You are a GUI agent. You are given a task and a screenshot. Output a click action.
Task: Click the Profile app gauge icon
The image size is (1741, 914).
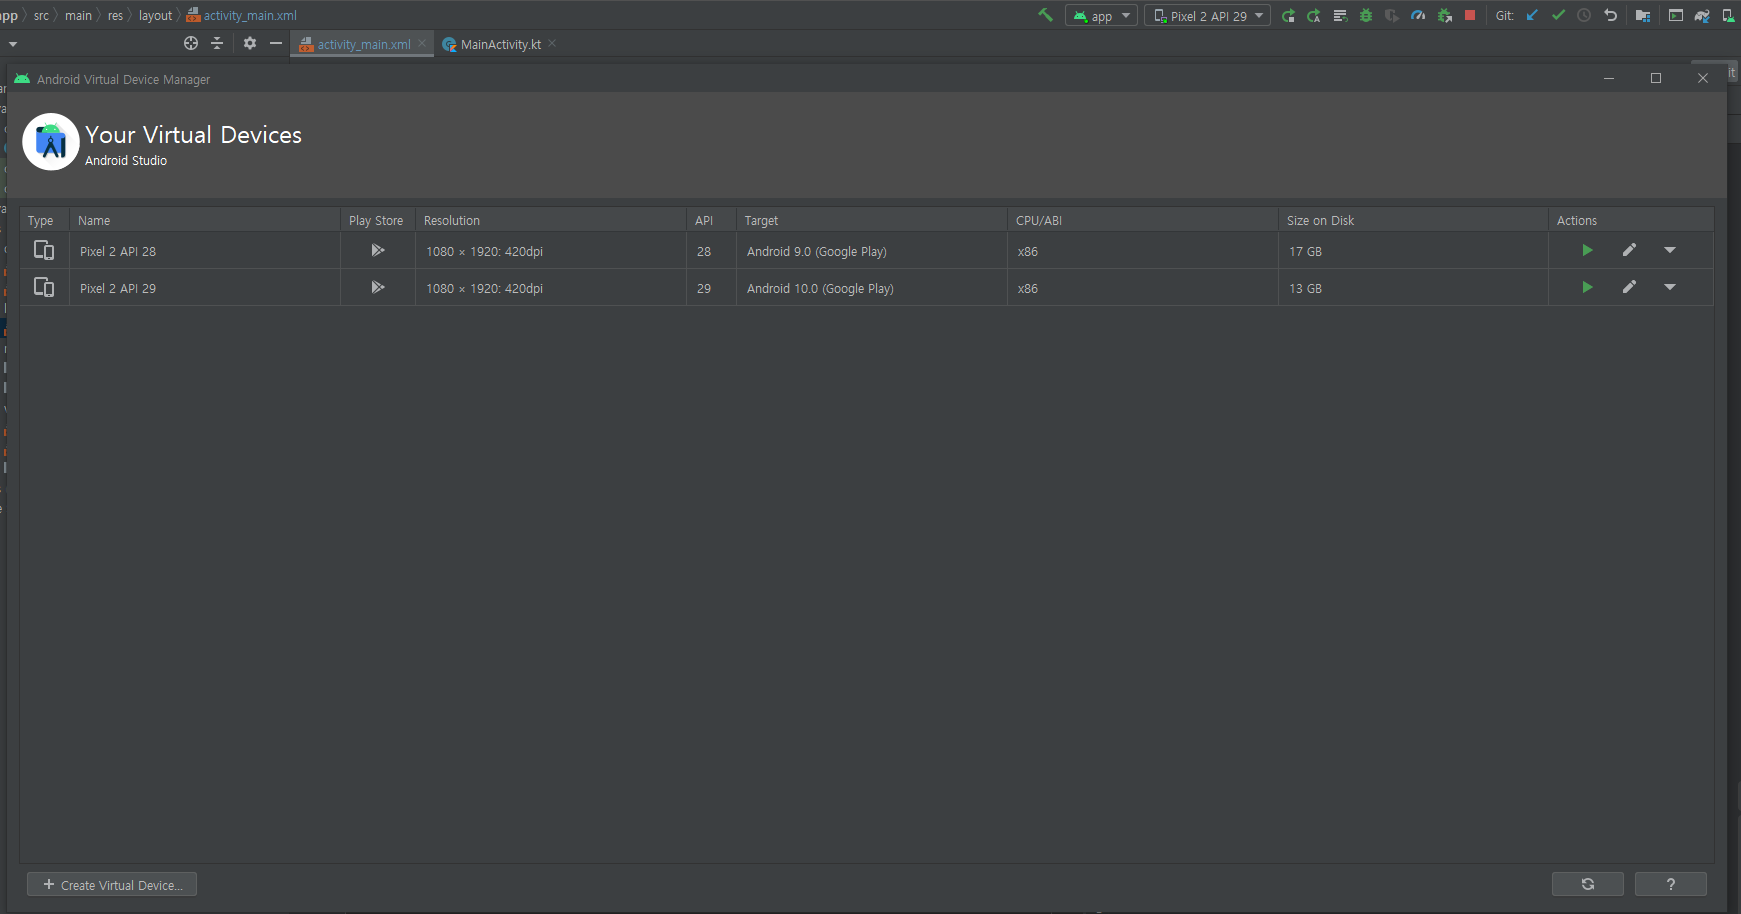pos(1418,15)
